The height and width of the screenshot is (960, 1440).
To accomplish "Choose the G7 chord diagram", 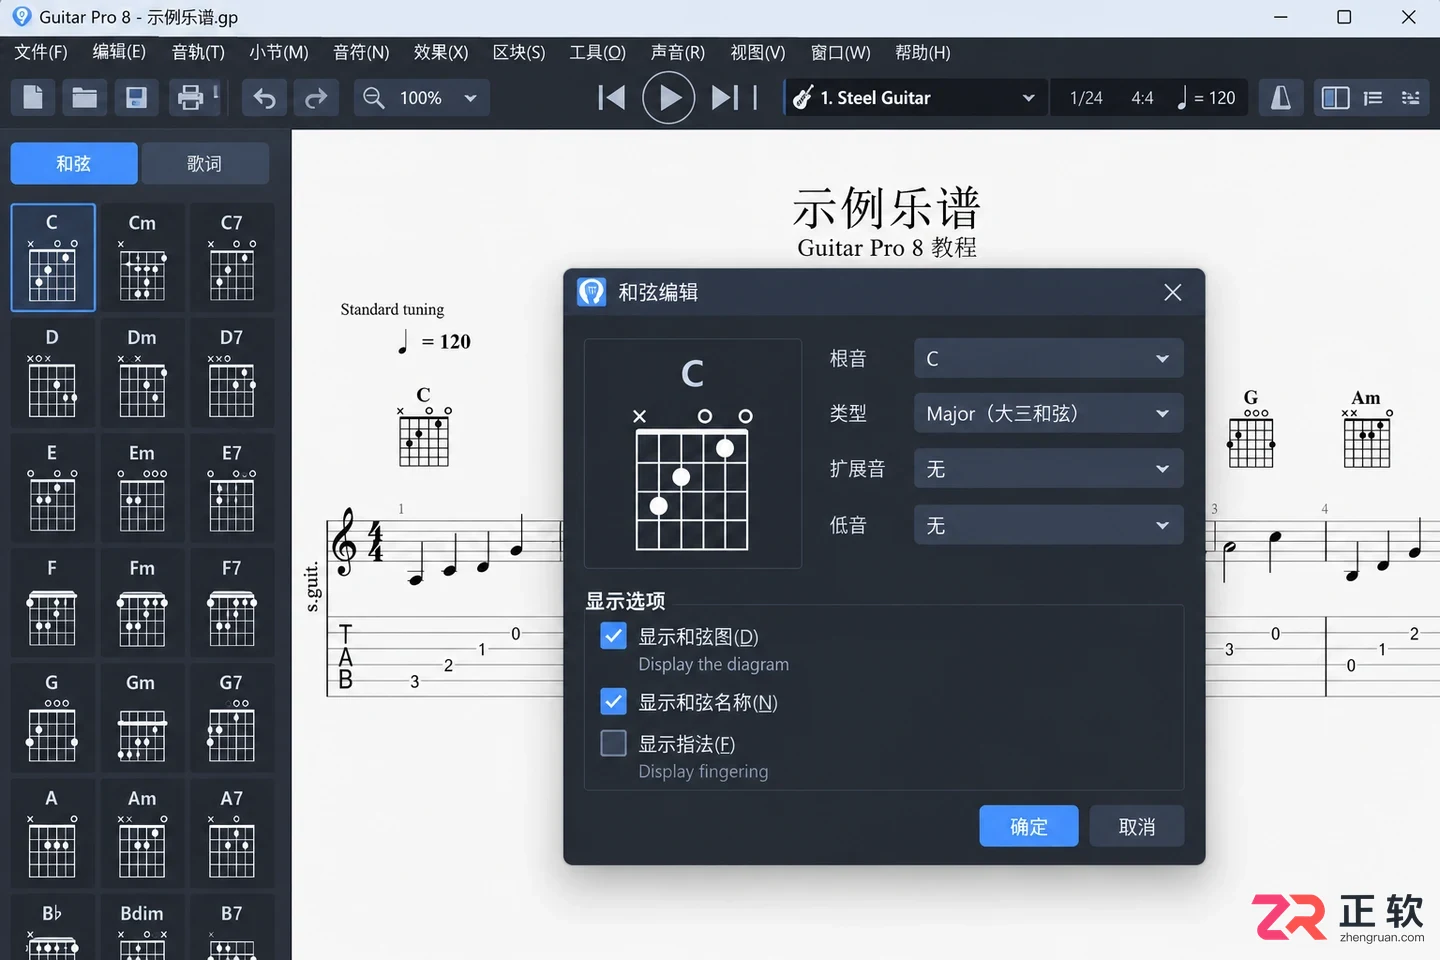I will coord(231,718).
